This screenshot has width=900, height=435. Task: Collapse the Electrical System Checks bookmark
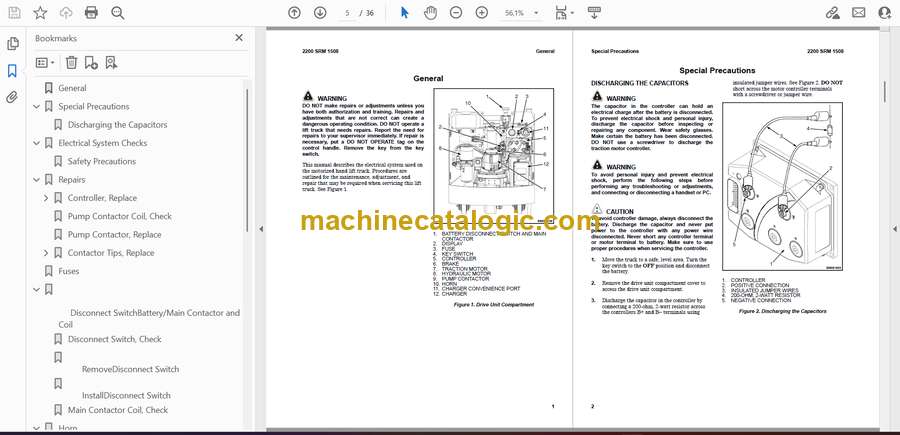coord(37,143)
